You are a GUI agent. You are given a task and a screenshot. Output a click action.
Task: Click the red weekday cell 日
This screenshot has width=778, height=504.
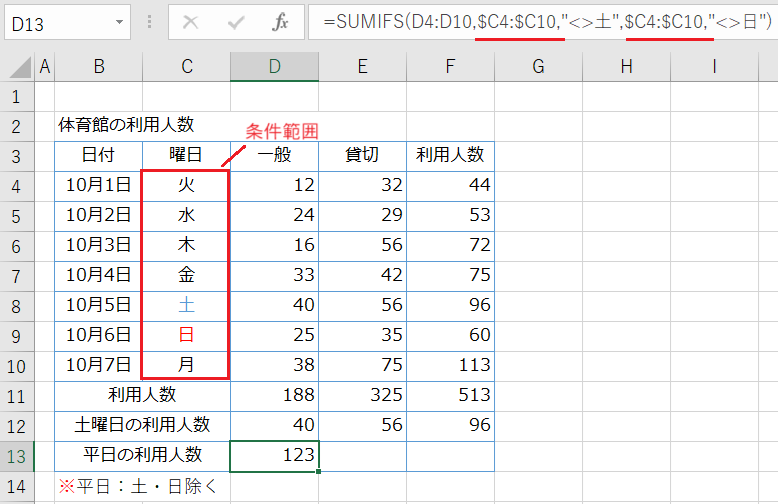point(187,336)
